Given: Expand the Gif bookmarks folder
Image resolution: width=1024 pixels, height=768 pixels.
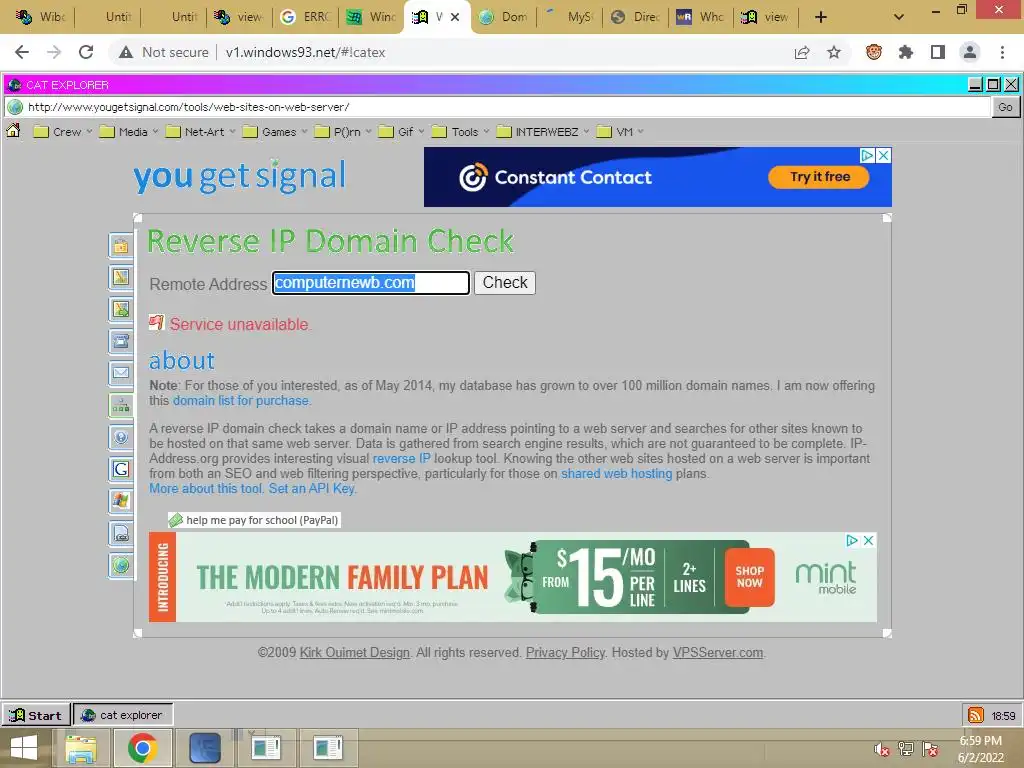Looking at the screenshot, I should [402, 132].
